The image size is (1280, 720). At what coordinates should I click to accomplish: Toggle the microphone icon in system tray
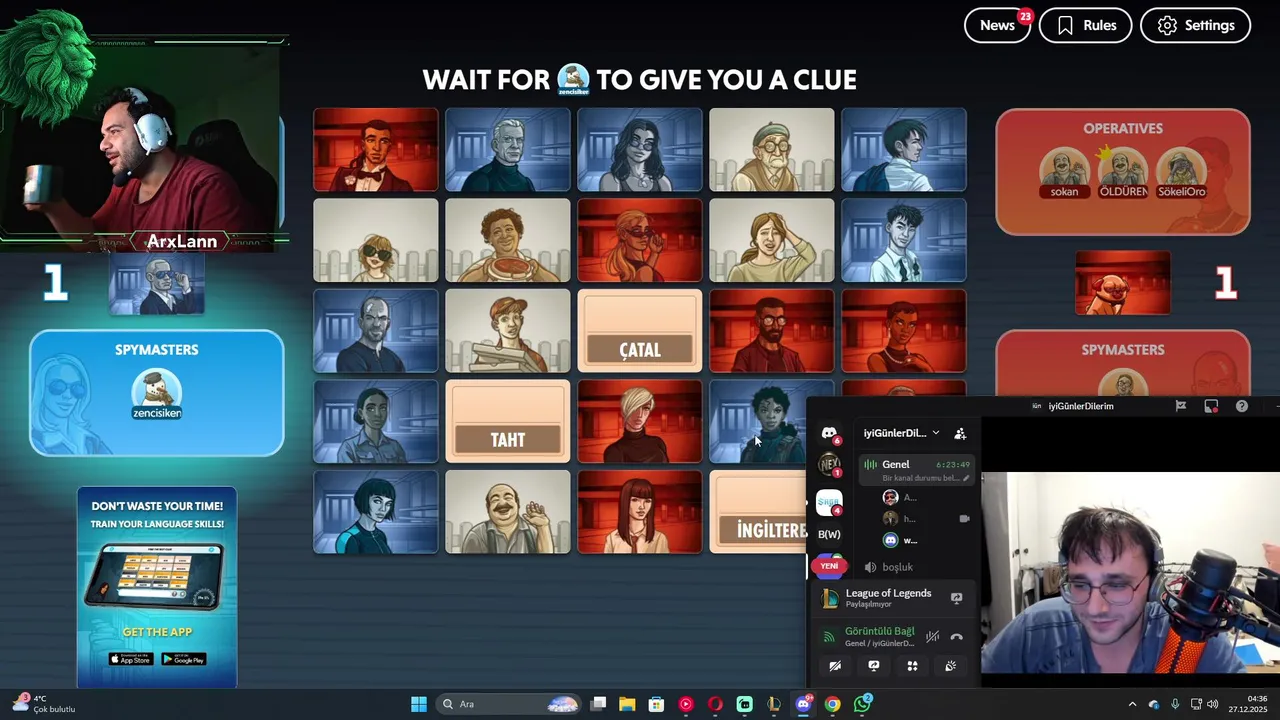[x=1175, y=704]
